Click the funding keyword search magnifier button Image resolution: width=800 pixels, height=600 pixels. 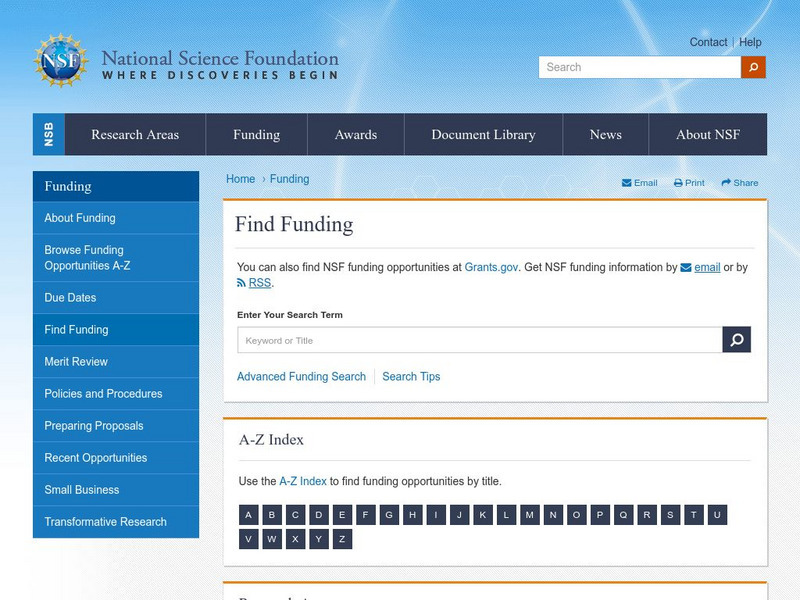736,340
